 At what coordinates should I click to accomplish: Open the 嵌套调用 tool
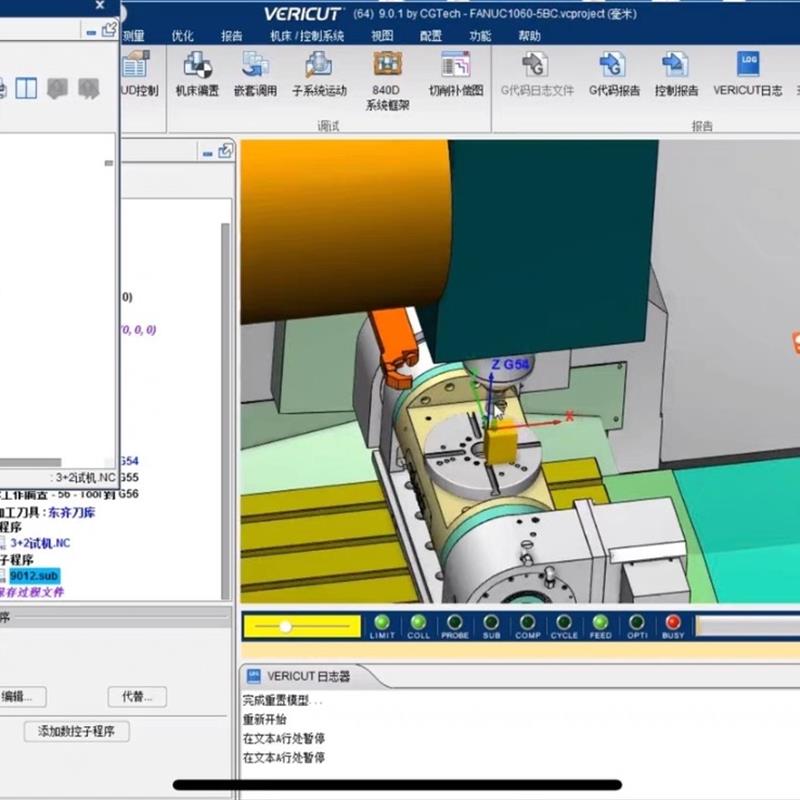pyautogui.click(x=255, y=74)
